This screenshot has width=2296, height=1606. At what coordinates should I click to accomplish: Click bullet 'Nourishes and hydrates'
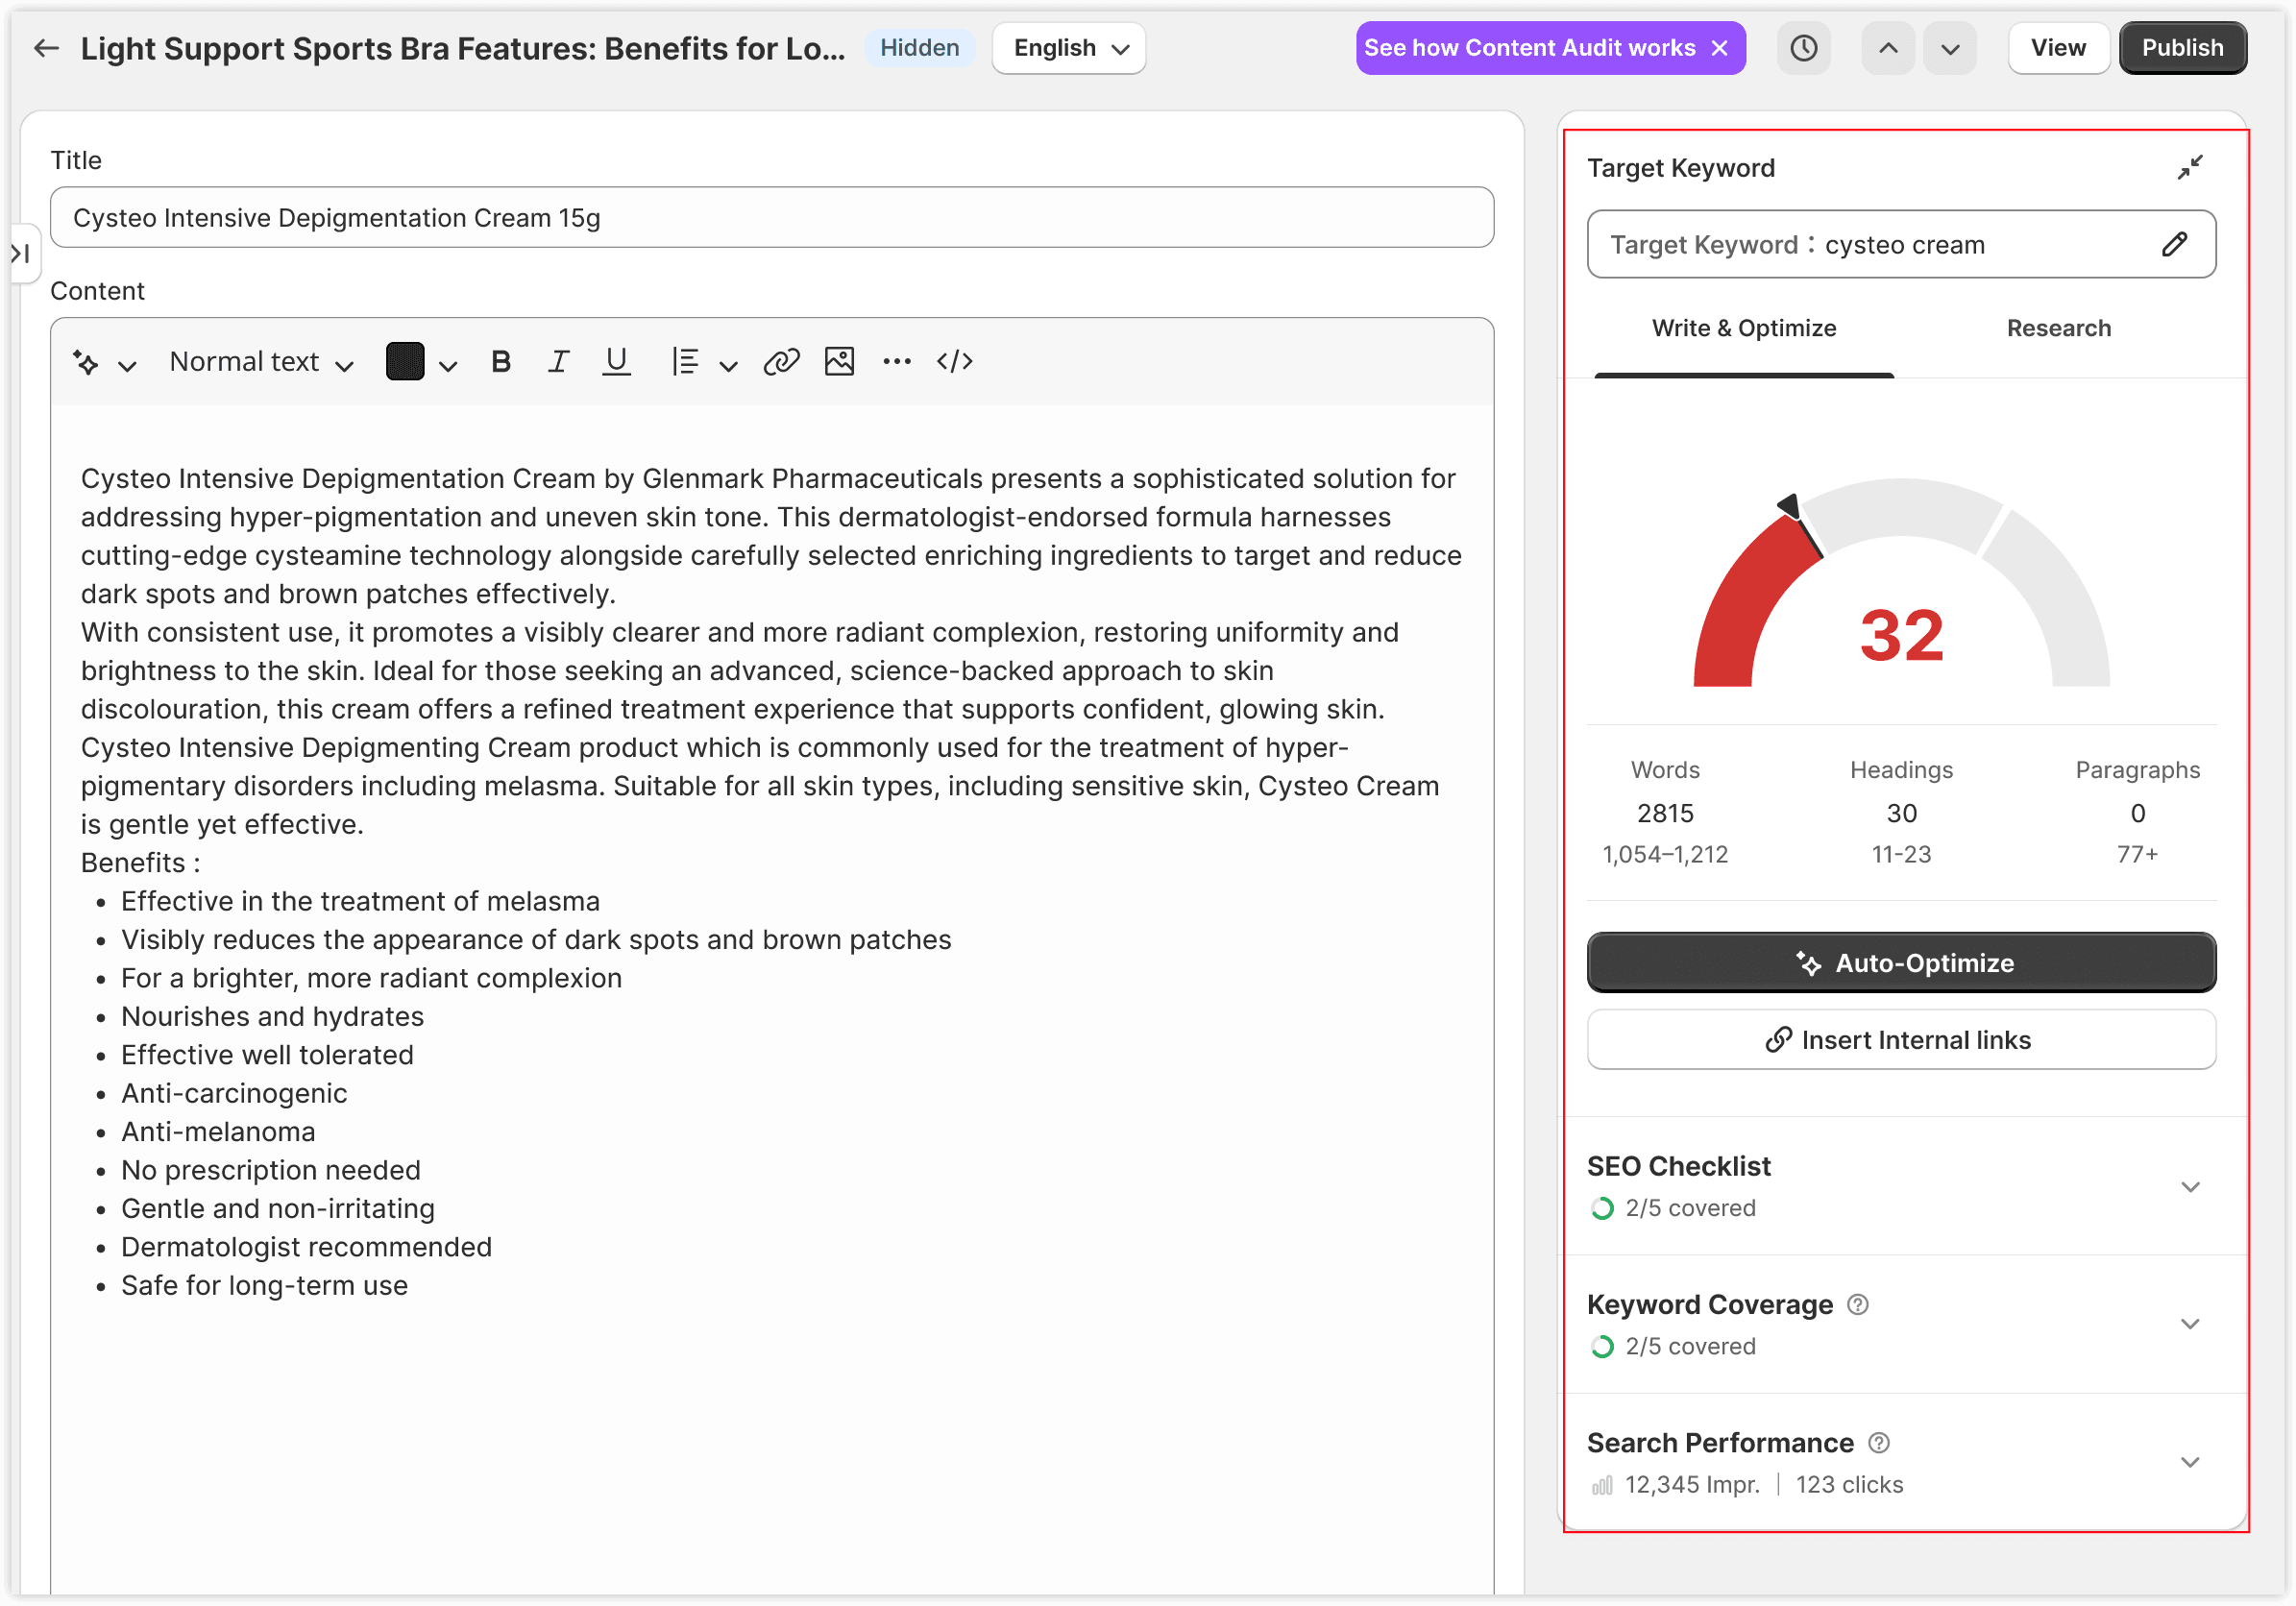272,1016
